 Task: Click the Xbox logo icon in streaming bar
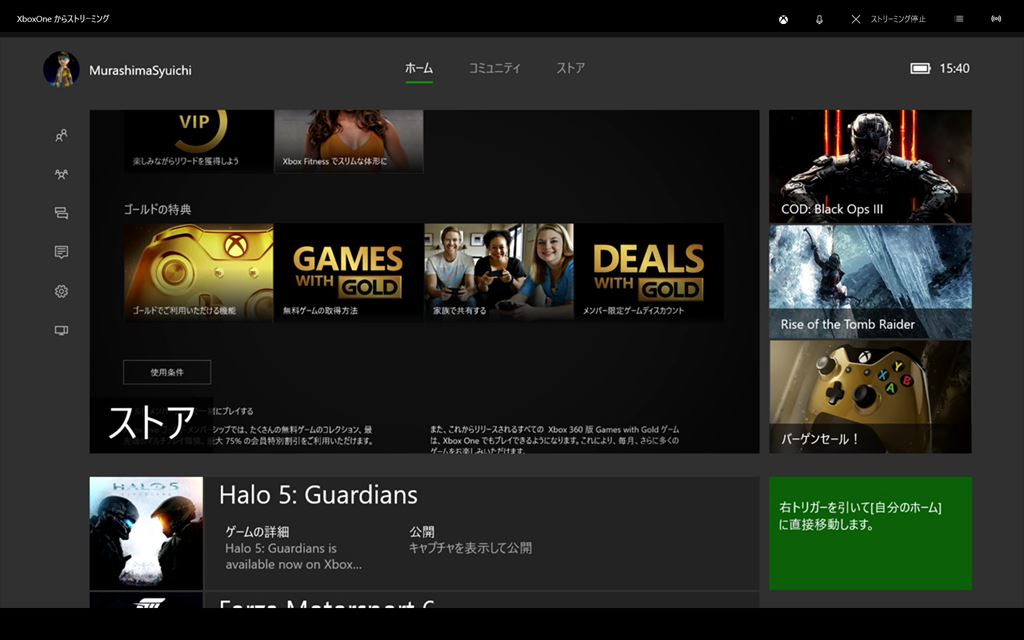click(783, 20)
